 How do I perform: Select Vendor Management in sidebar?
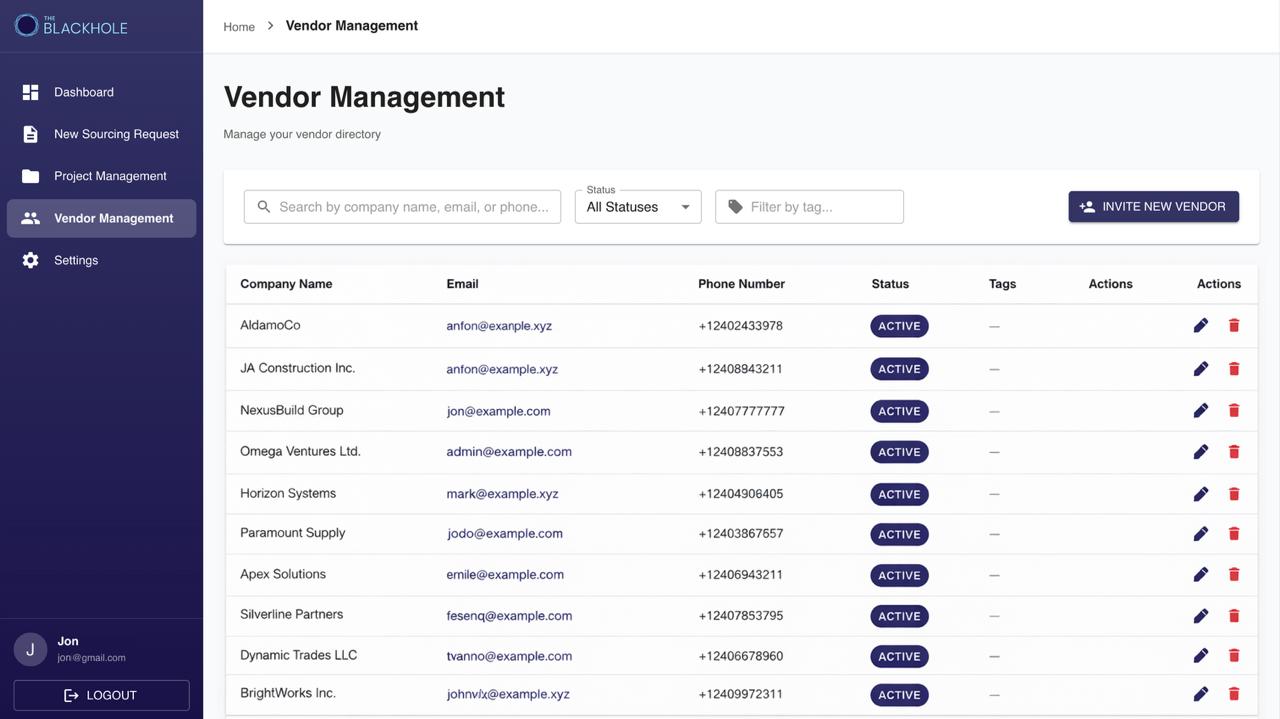tap(101, 218)
